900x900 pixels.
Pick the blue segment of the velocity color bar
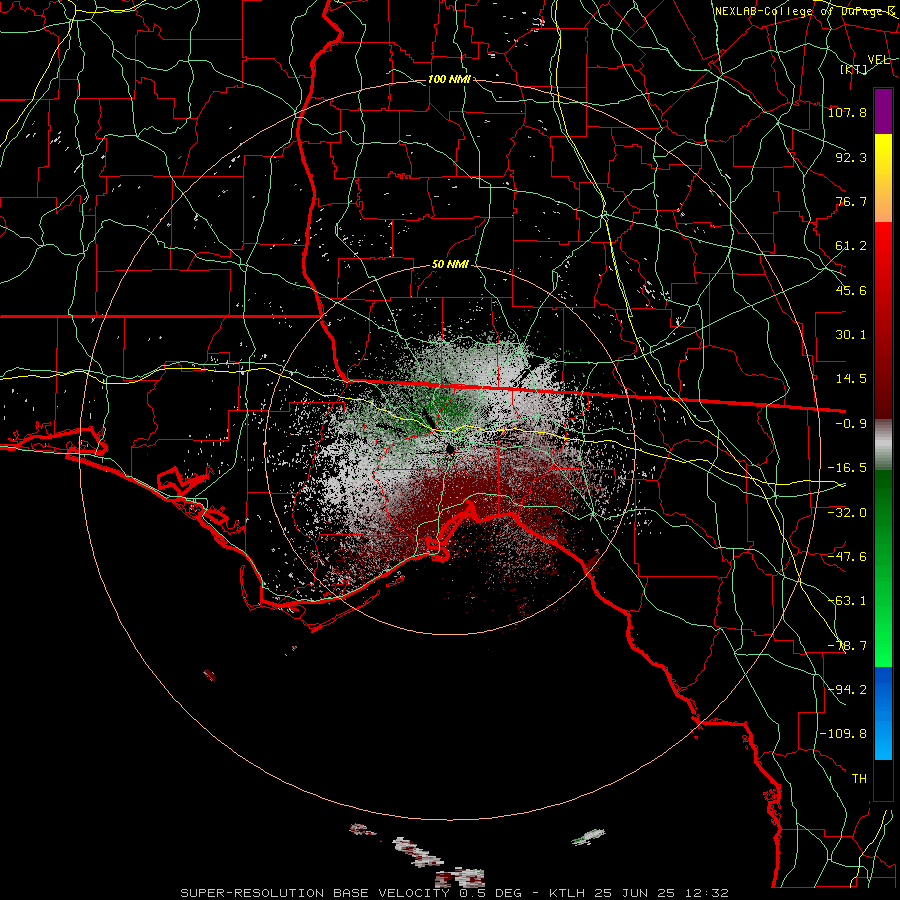tap(883, 713)
